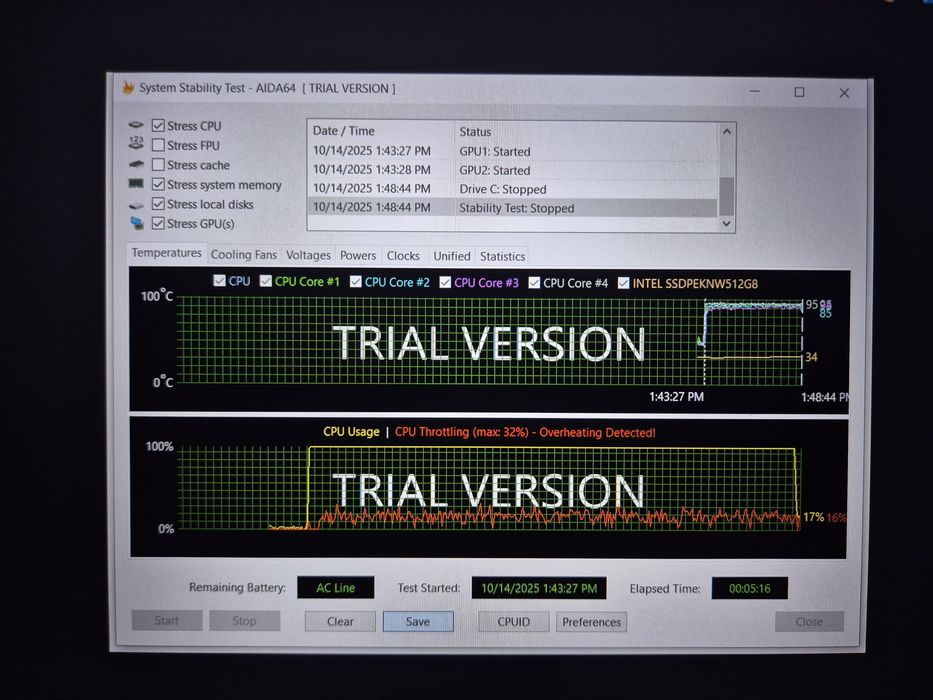Save the stability test results
The width and height of the screenshot is (933, 700).
(x=418, y=621)
